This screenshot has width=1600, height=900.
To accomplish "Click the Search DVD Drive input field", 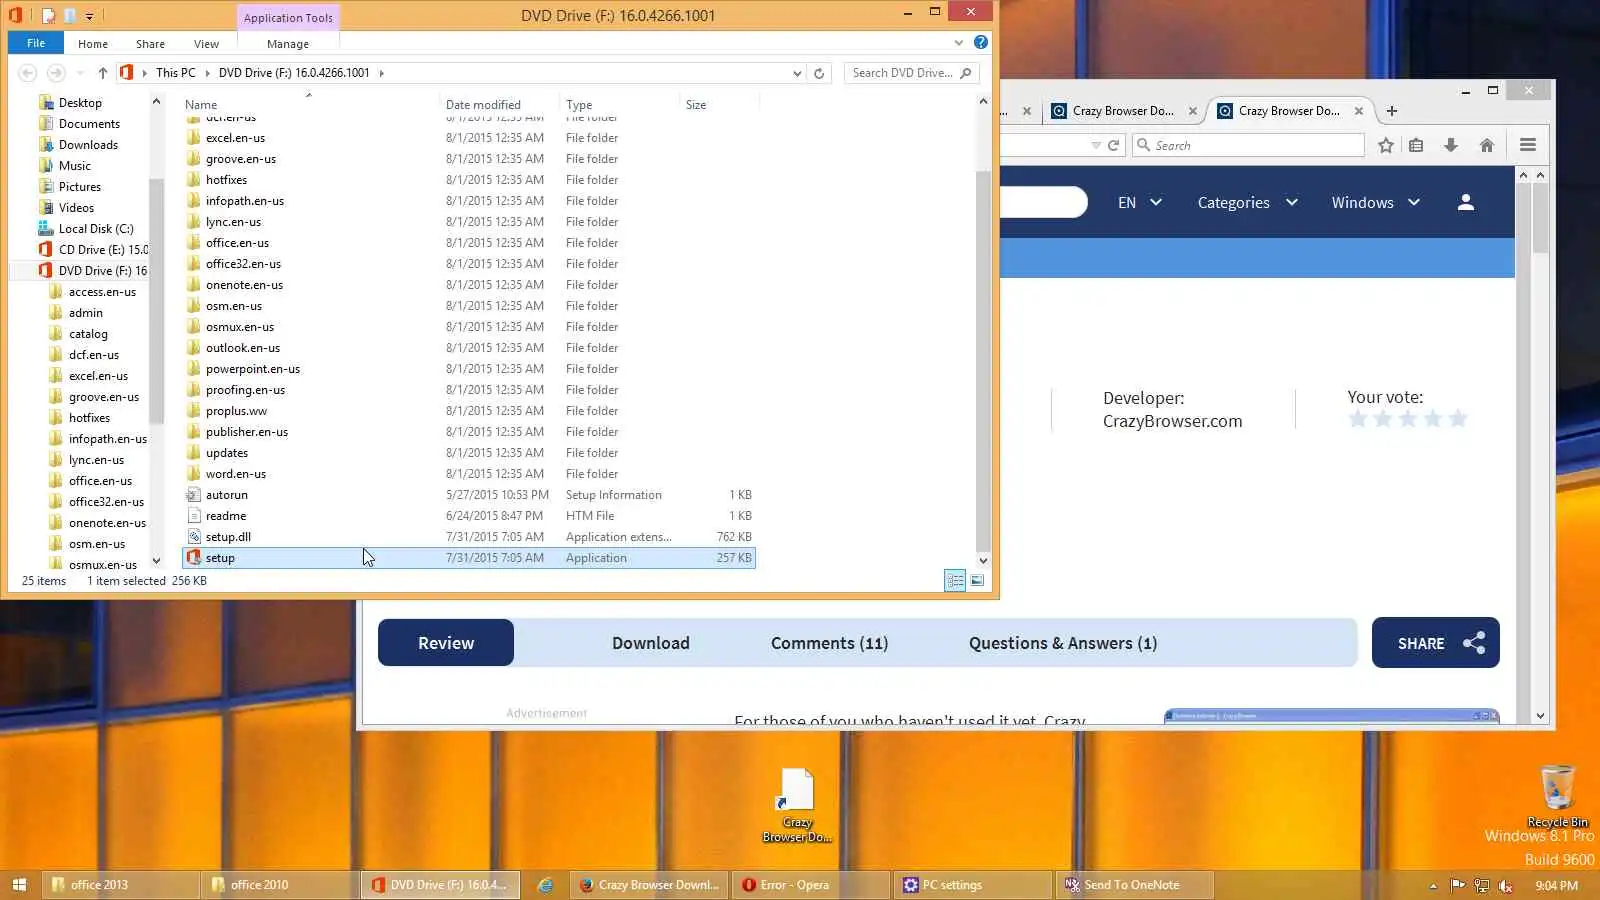I will coord(900,73).
